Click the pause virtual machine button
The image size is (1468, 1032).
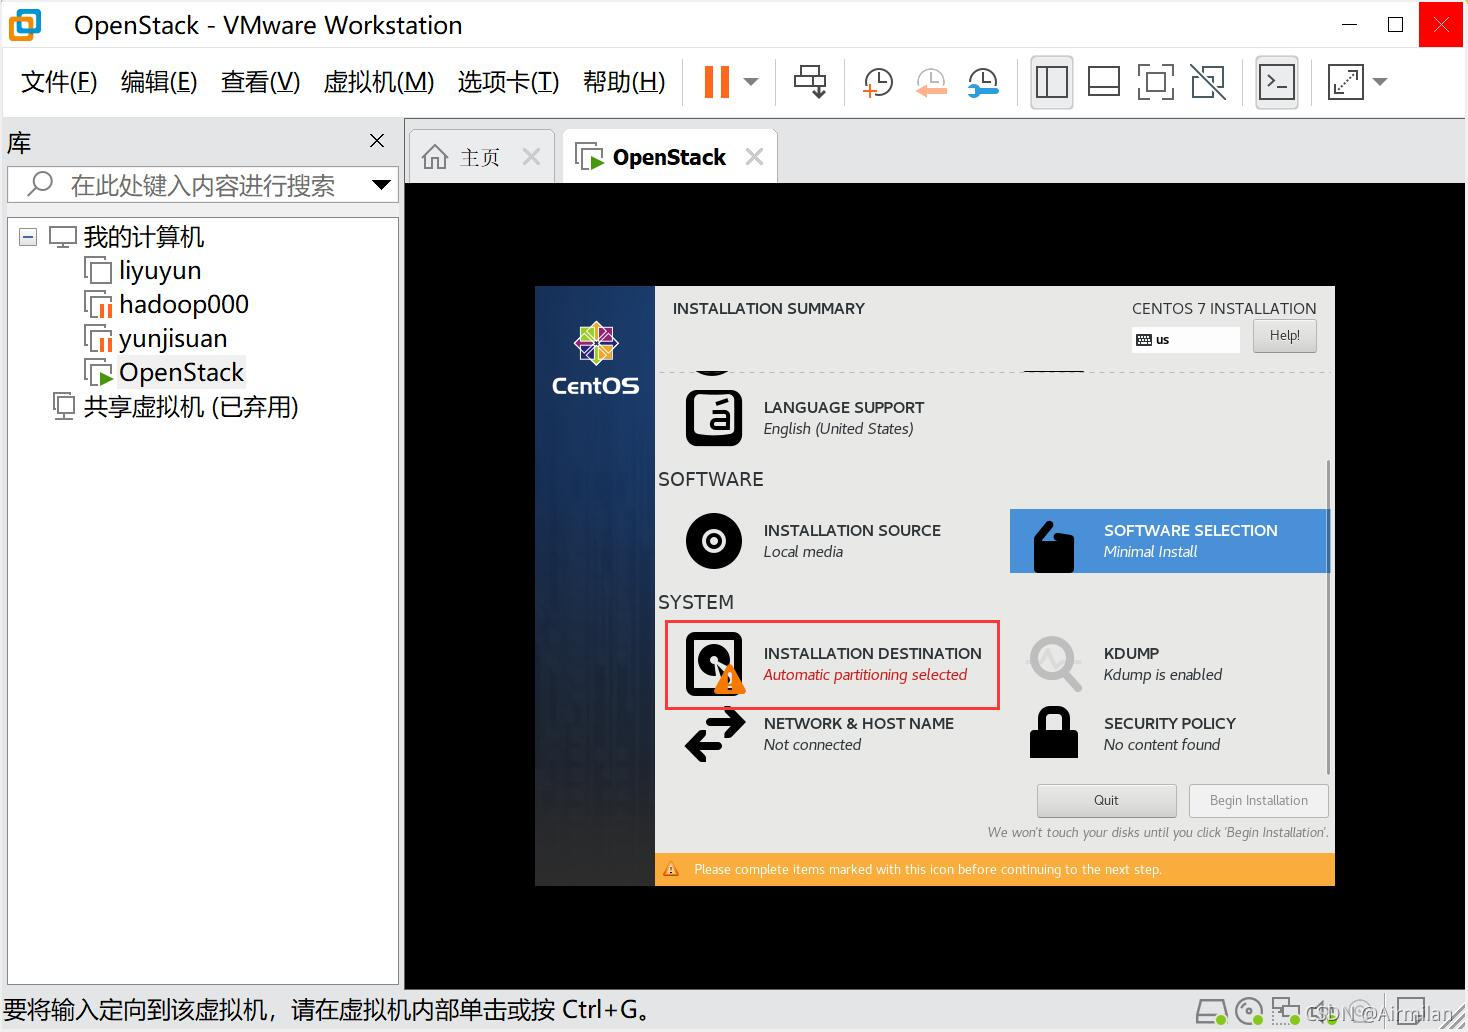click(x=716, y=82)
